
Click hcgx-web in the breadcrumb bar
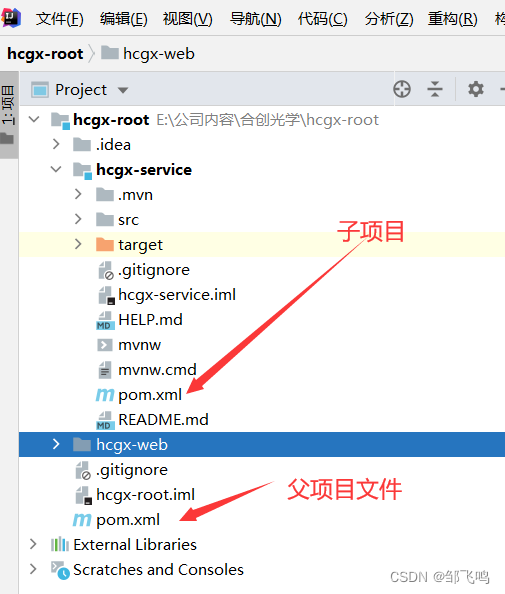pos(159,54)
